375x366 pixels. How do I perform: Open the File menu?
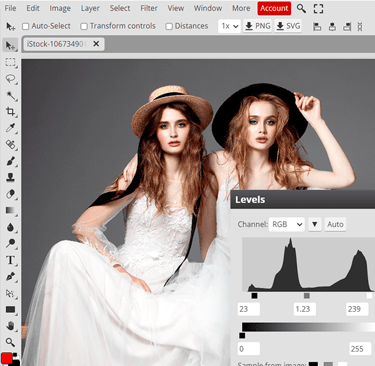coord(10,8)
